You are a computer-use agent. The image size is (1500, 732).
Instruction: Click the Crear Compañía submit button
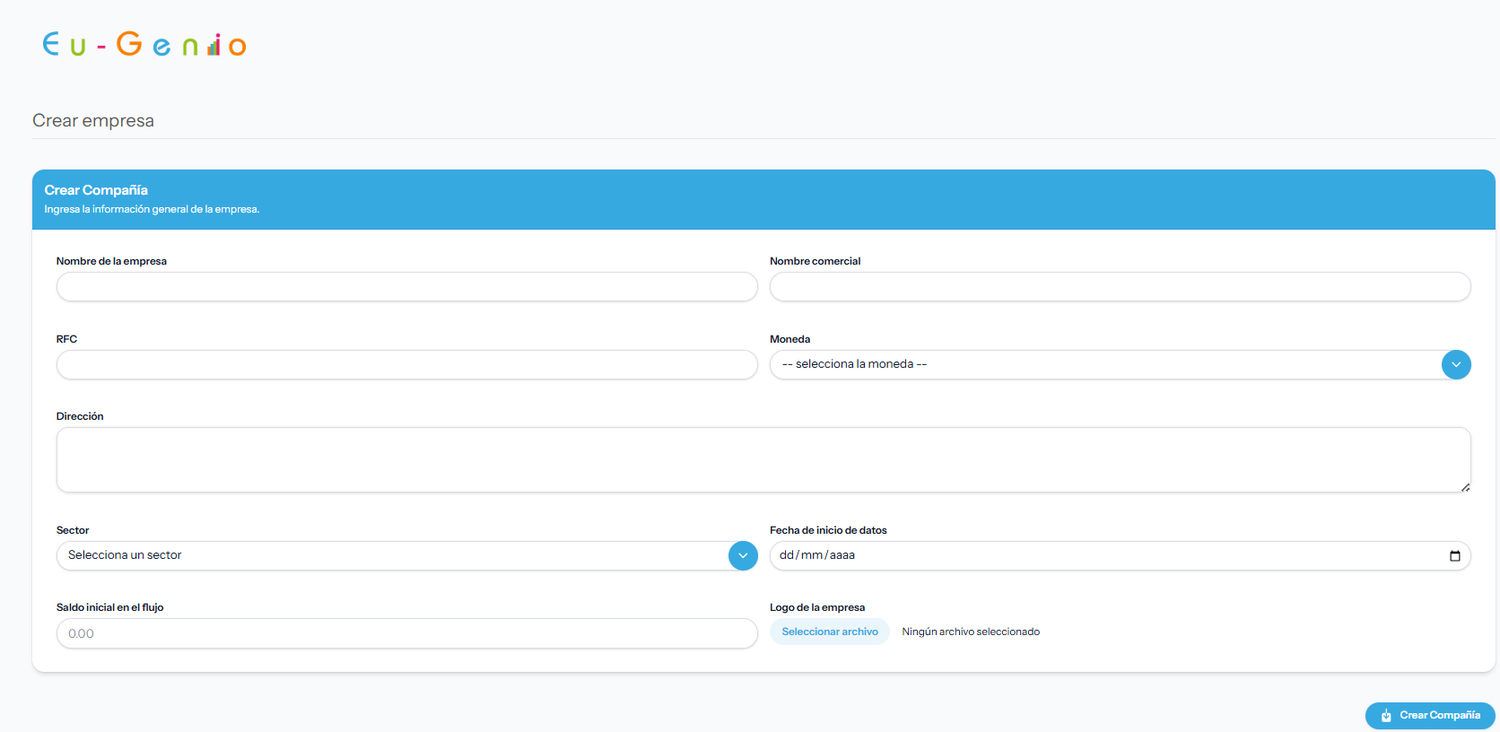coord(1430,716)
